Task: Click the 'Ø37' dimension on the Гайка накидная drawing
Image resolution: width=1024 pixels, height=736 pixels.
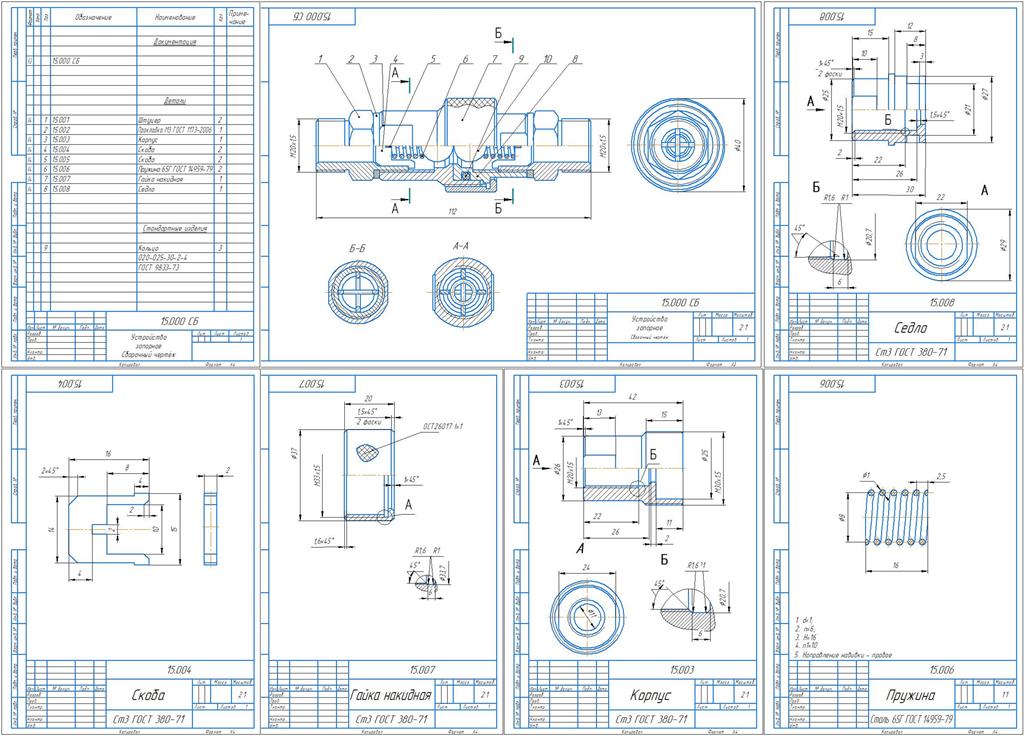Action: pyautogui.click(x=296, y=453)
